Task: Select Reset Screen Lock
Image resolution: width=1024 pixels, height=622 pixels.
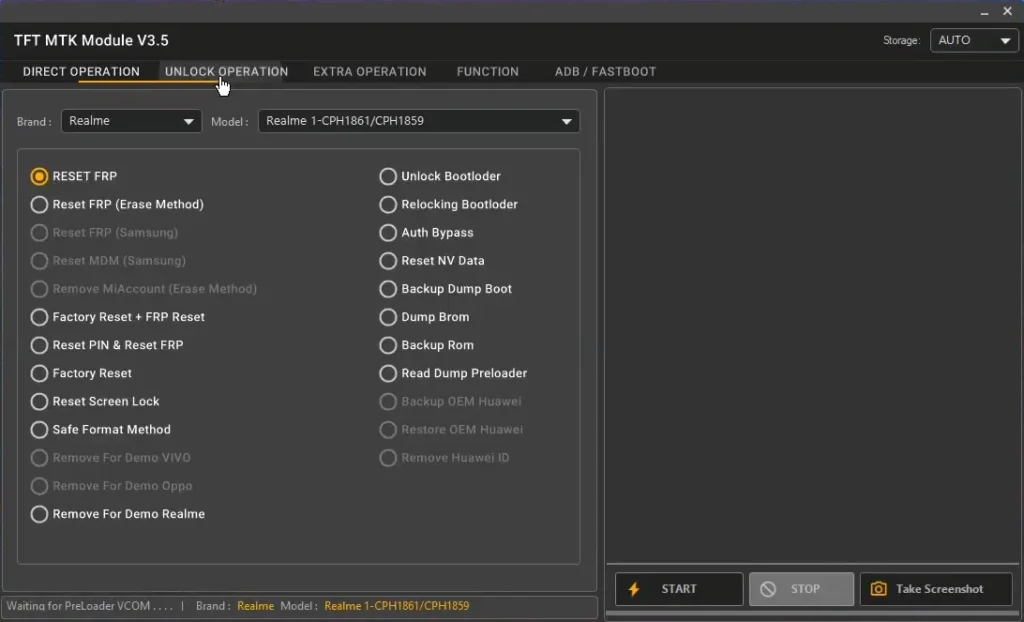Action: click(x=39, y=401)
